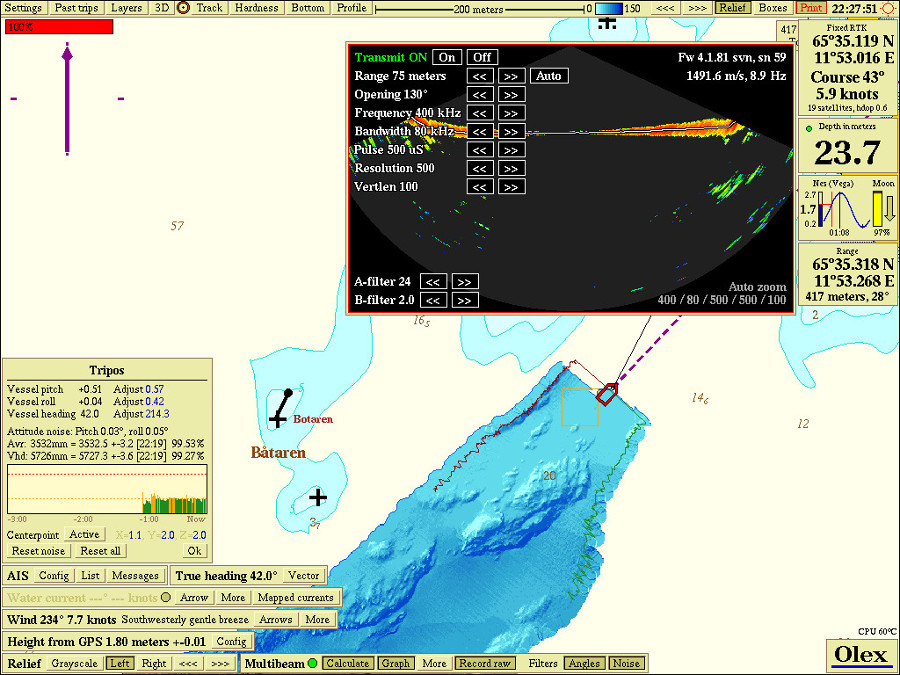Turn sonar transmit Off

pyautogui.click(x=483, y=57)
